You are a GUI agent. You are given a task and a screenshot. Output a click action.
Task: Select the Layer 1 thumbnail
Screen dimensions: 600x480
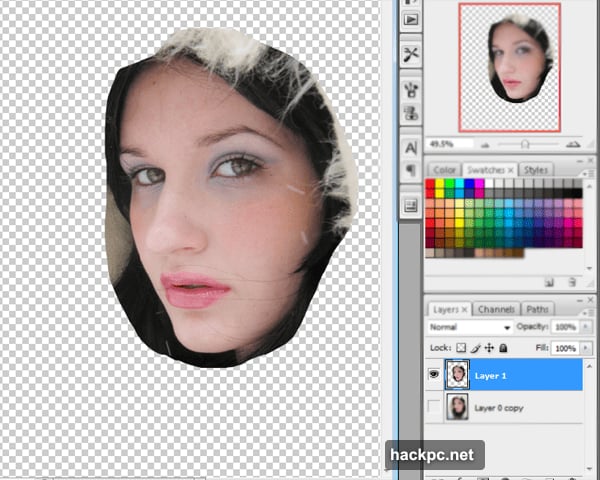458,374
